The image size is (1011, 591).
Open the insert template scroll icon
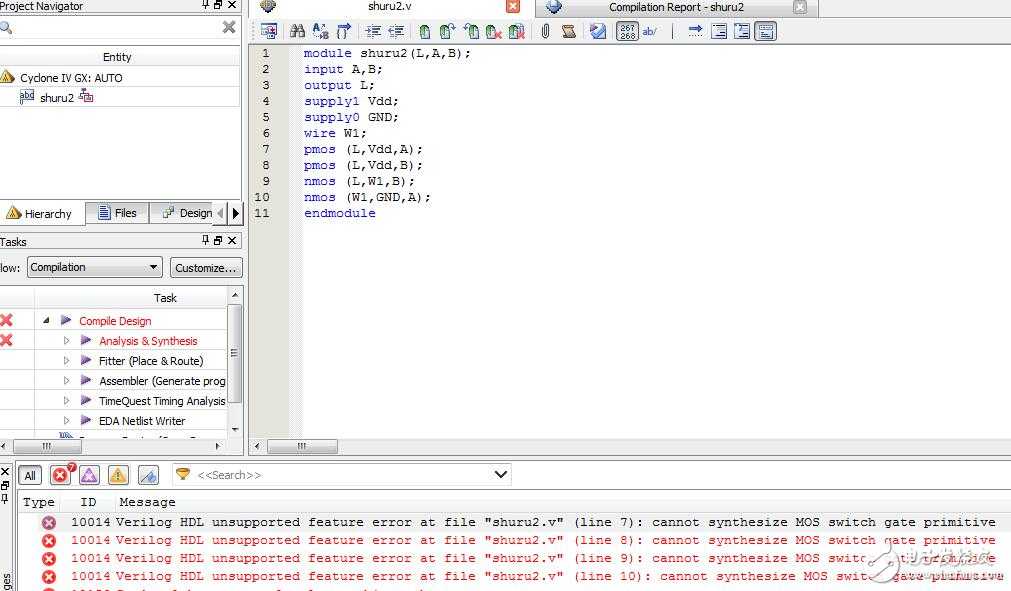[x=569, y=31]
